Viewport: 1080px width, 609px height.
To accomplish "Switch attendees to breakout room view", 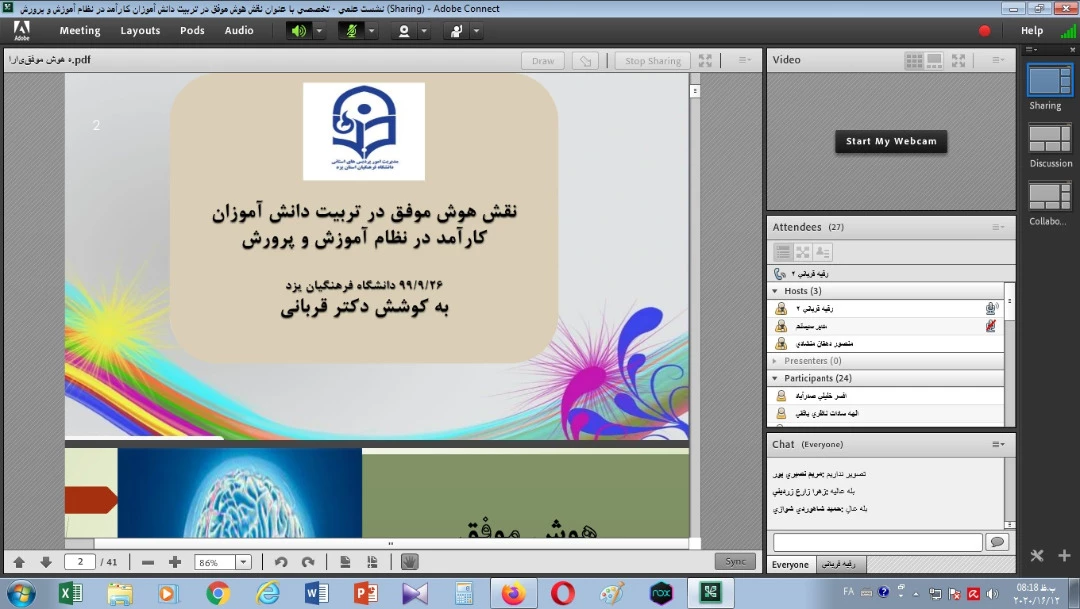I will click(803, 252).
